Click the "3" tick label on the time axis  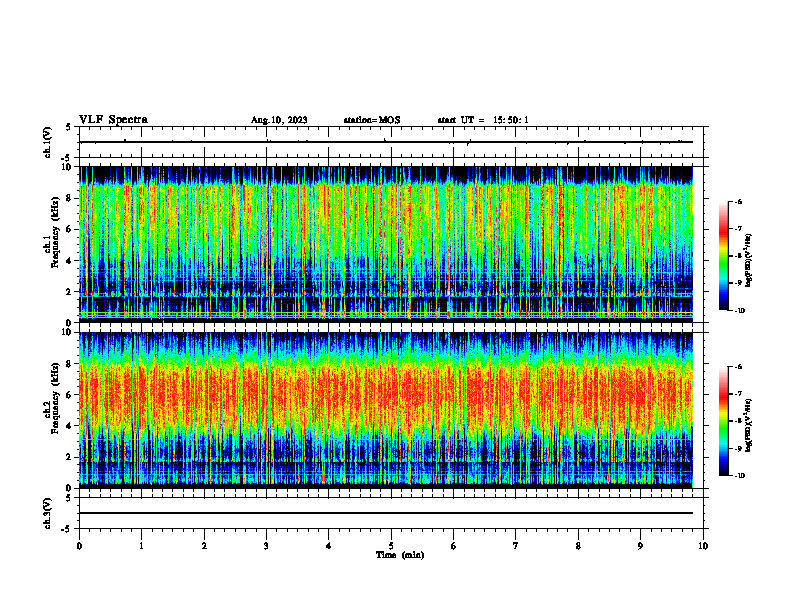point(266,546)
